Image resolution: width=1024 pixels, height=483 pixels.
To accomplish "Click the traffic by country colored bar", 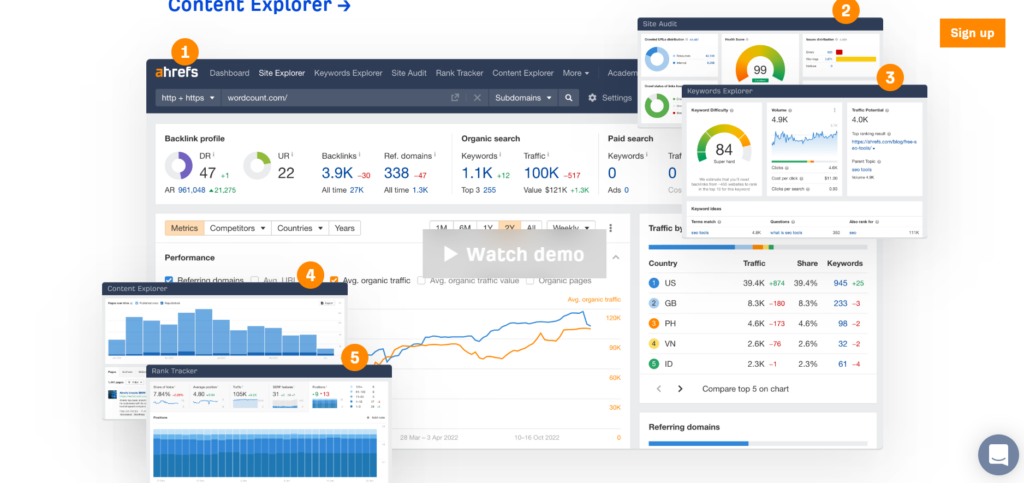I will point(758,247).
